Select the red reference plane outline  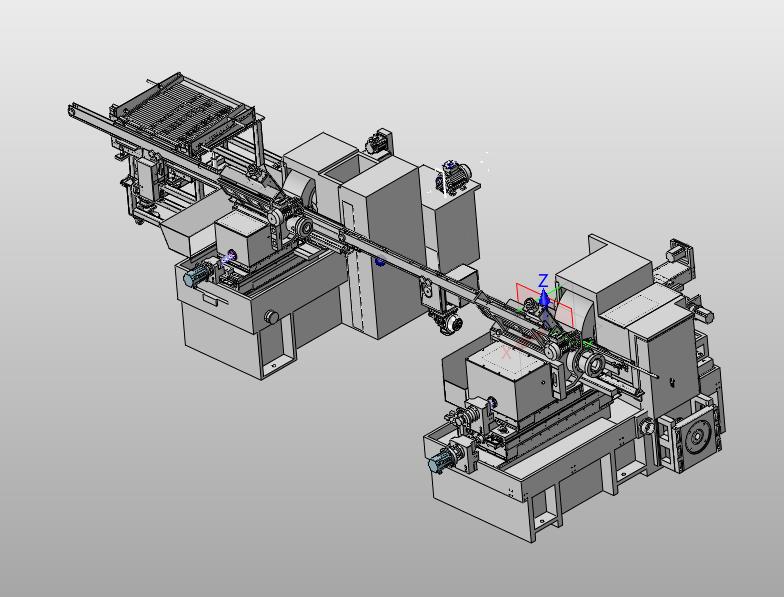pyautogui.click(x=545, y=304)
